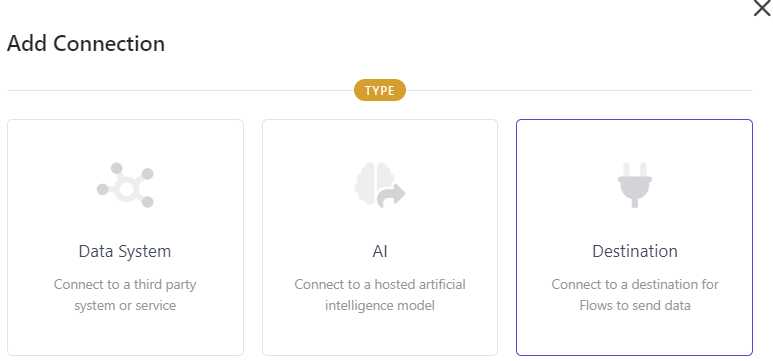Close the Add Connection dialog
This screenshot has width=773, height=361.
coord(762,8)
